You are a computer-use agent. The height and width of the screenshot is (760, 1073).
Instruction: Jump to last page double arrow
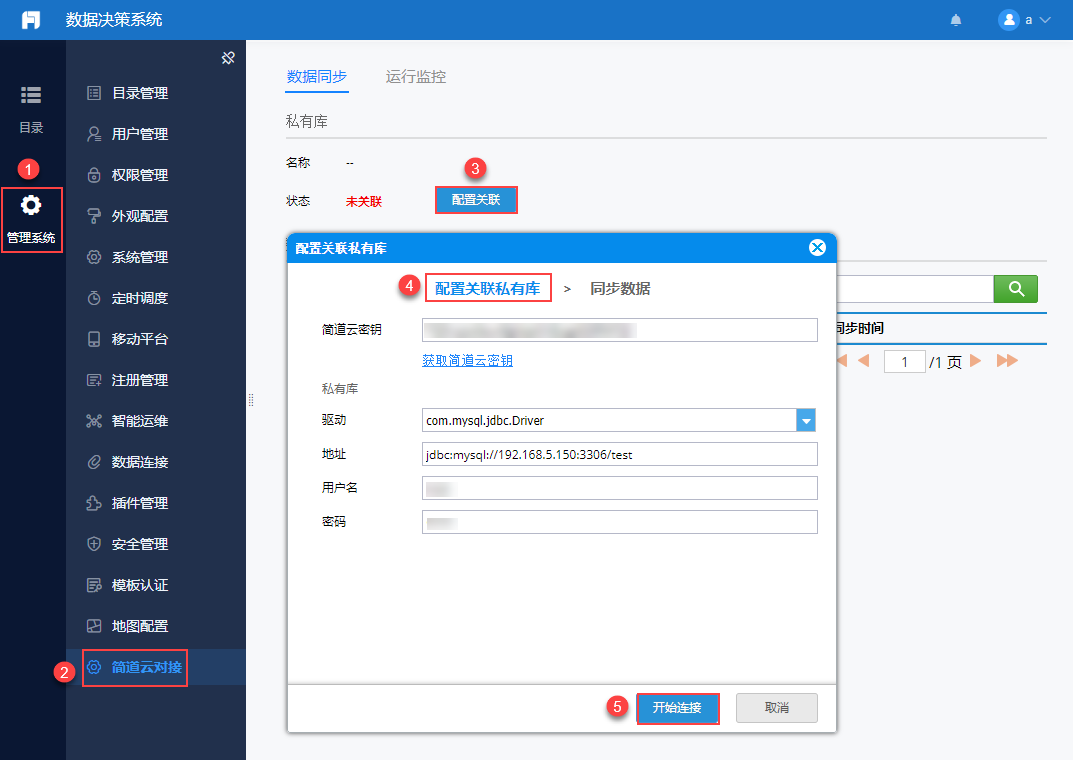(x=1007, y=361)
